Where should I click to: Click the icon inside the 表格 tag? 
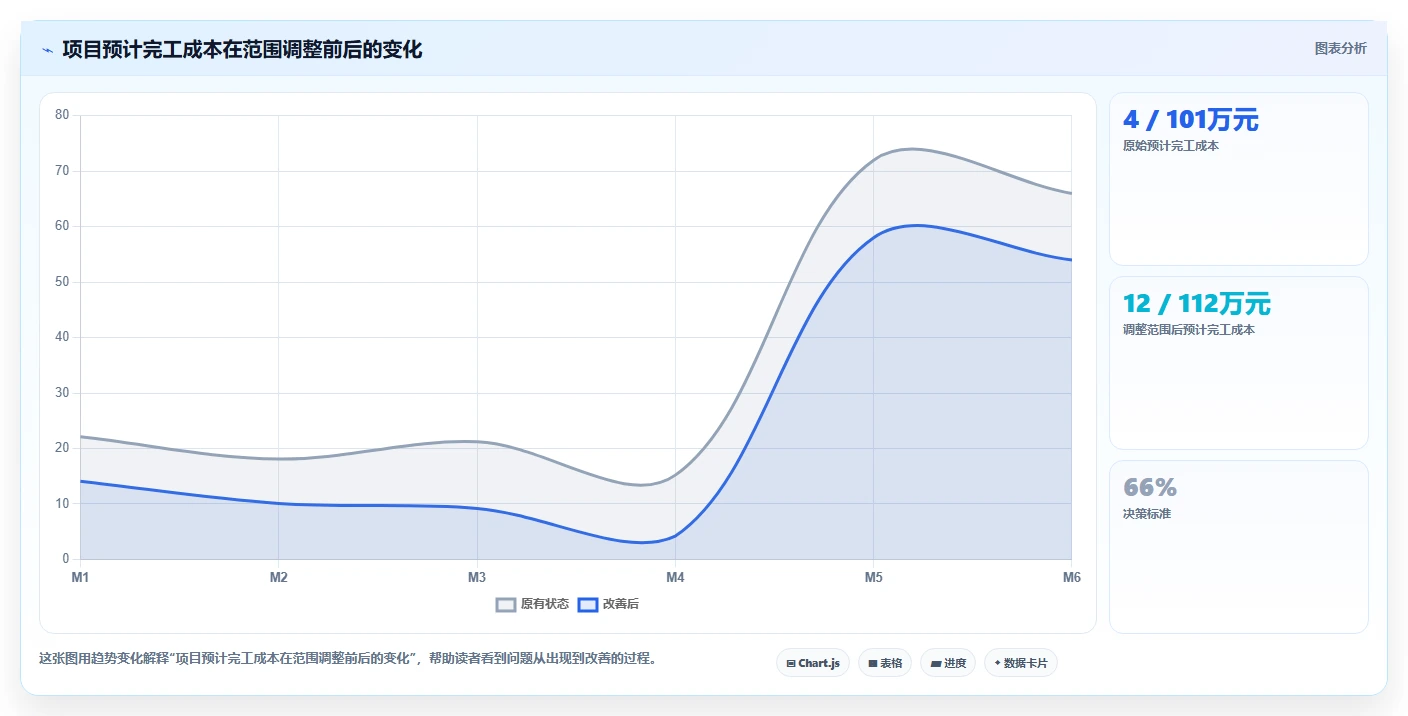click(872, 663)
